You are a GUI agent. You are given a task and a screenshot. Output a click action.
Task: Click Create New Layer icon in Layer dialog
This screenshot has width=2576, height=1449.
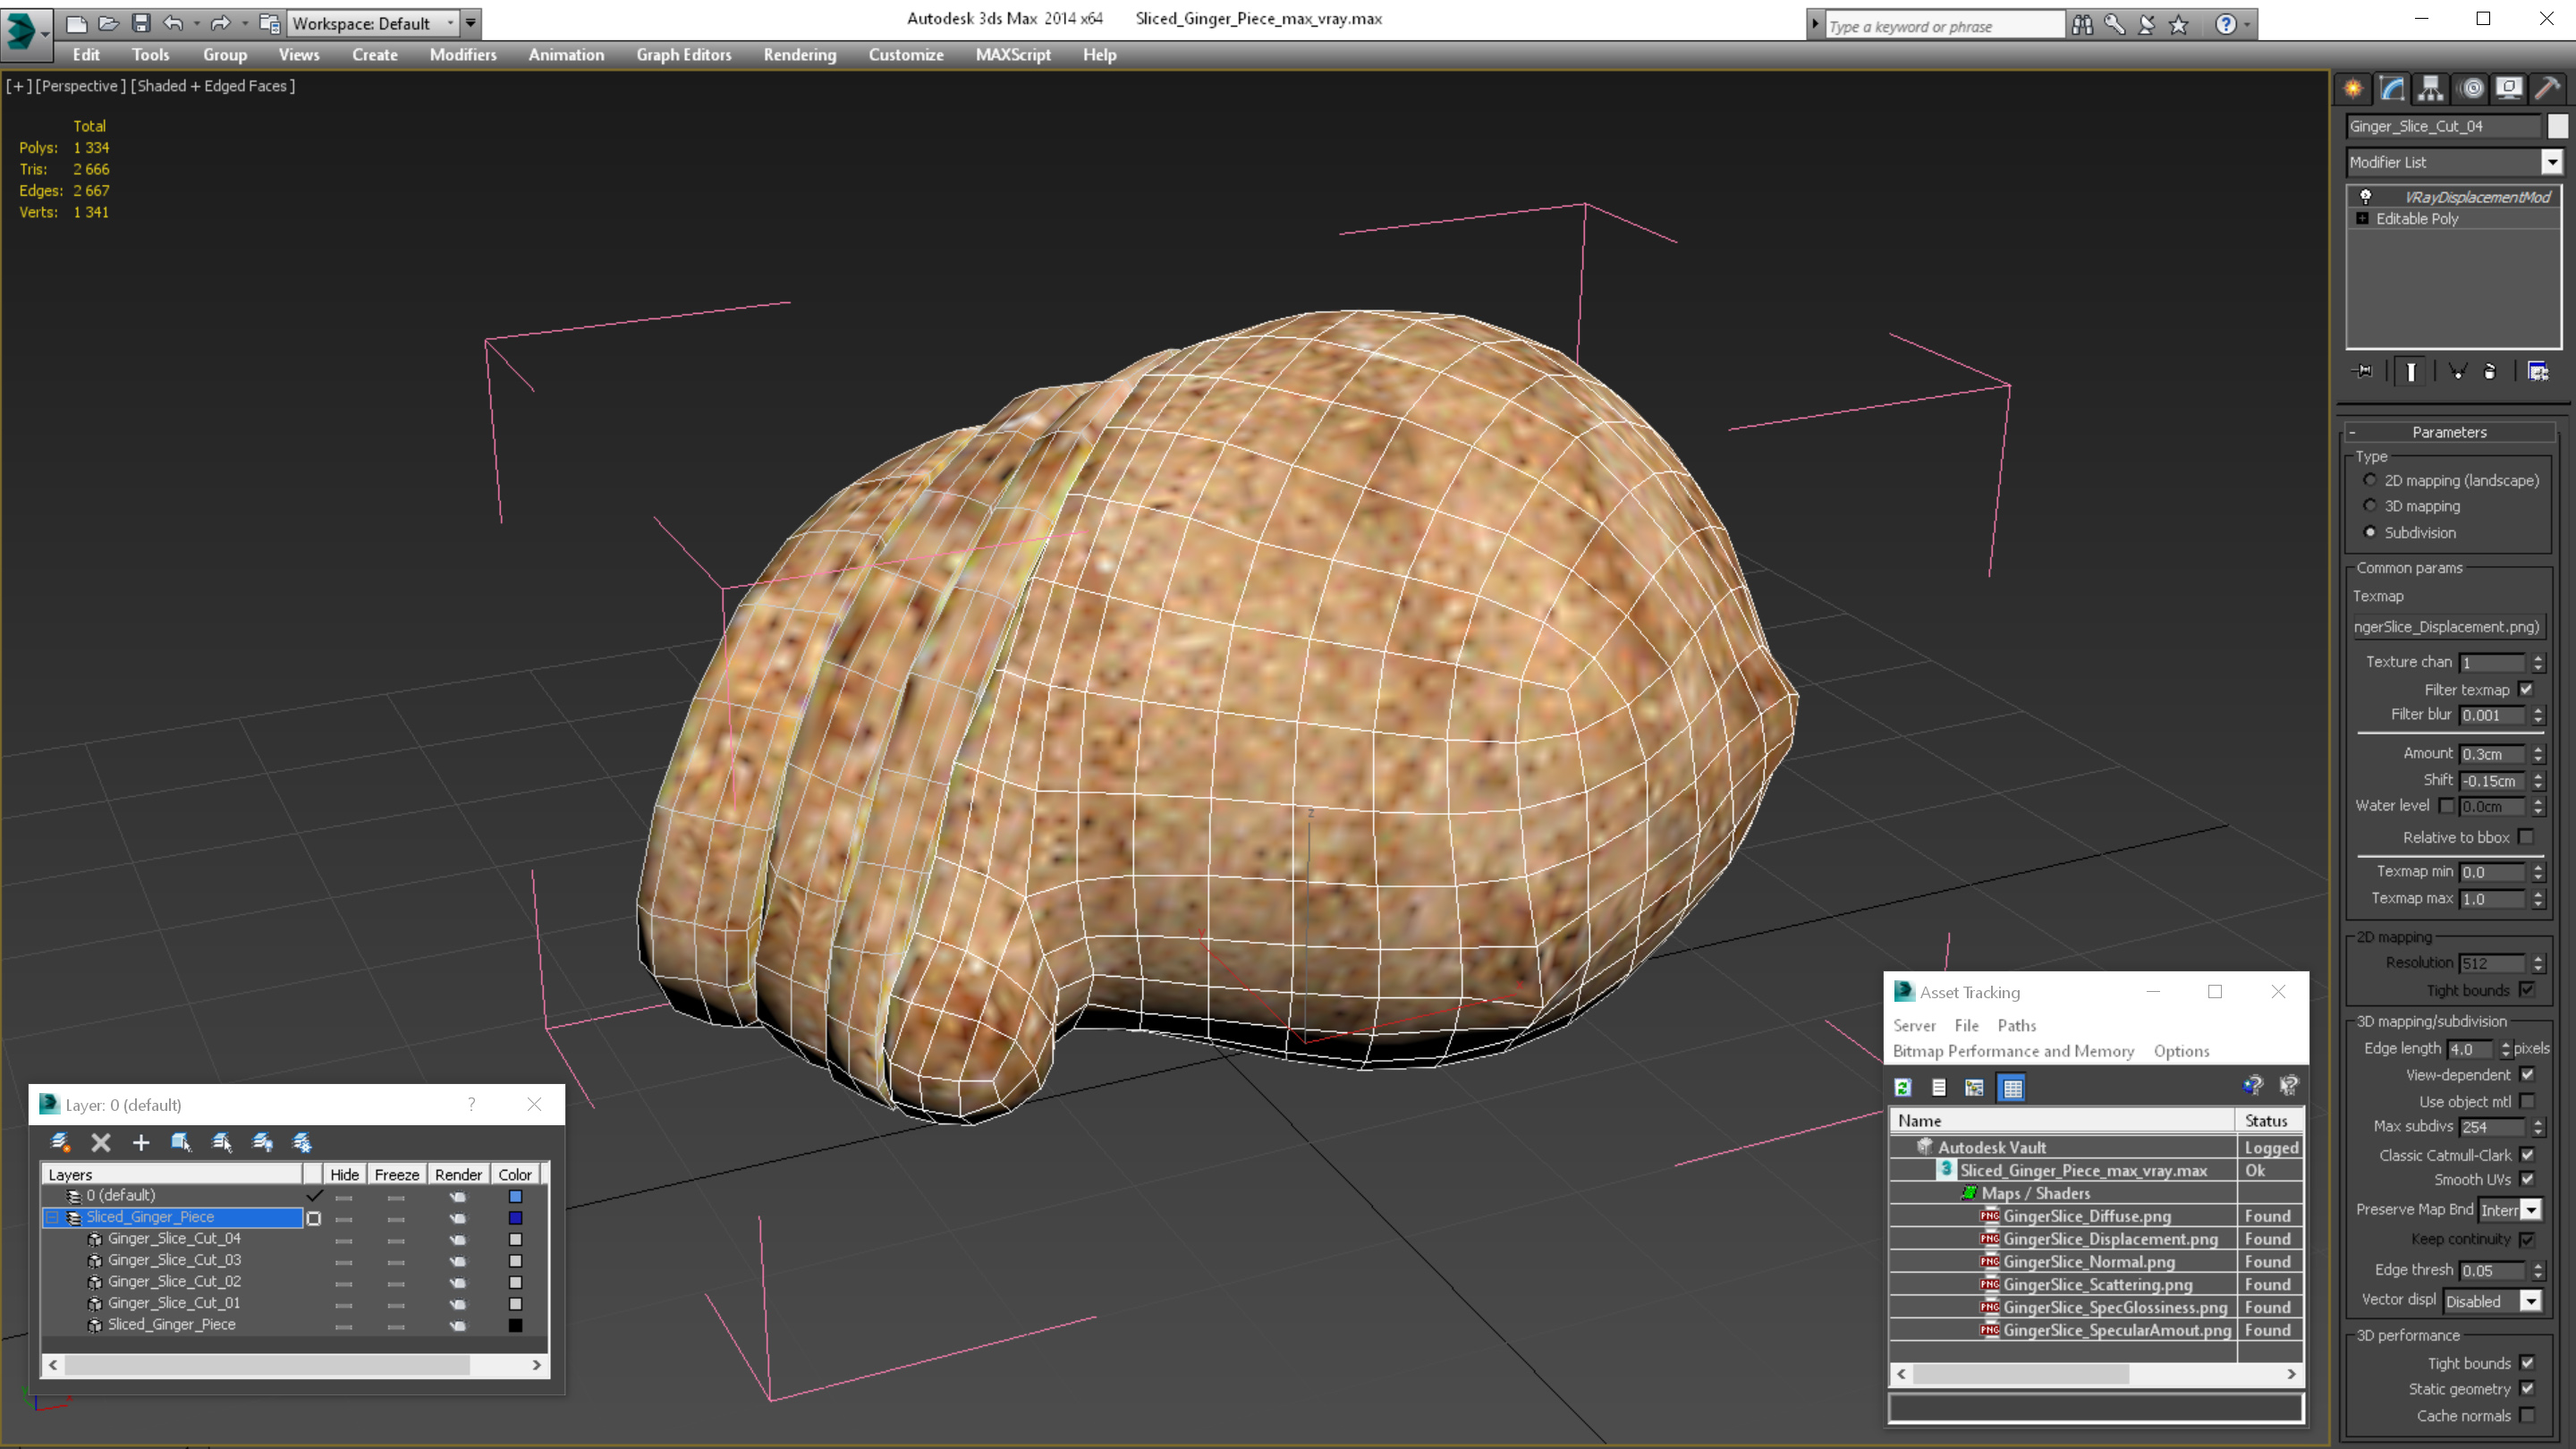click(60, 1142)
